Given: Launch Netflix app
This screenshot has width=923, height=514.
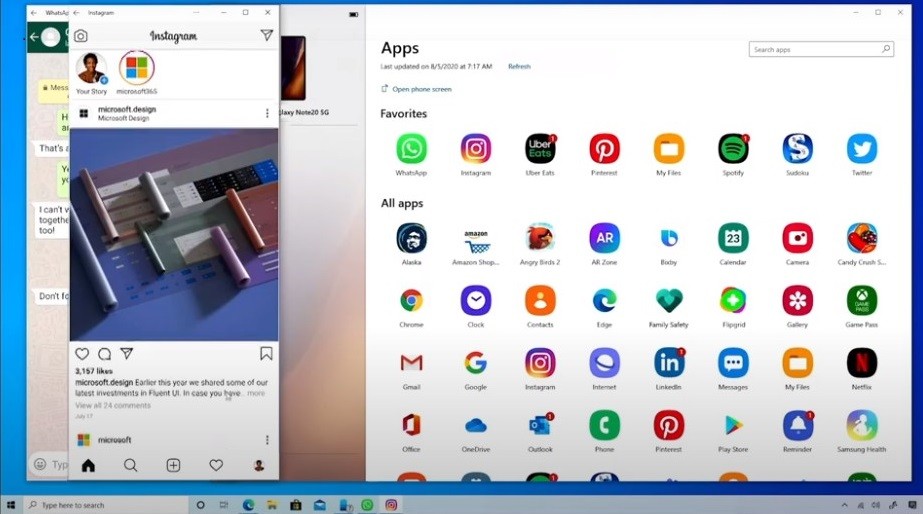Looking at the screenshot, I should (x=862, y=363).
